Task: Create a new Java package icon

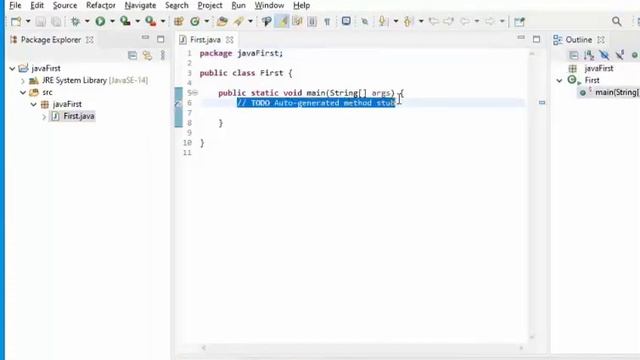Action: point(178,21)
